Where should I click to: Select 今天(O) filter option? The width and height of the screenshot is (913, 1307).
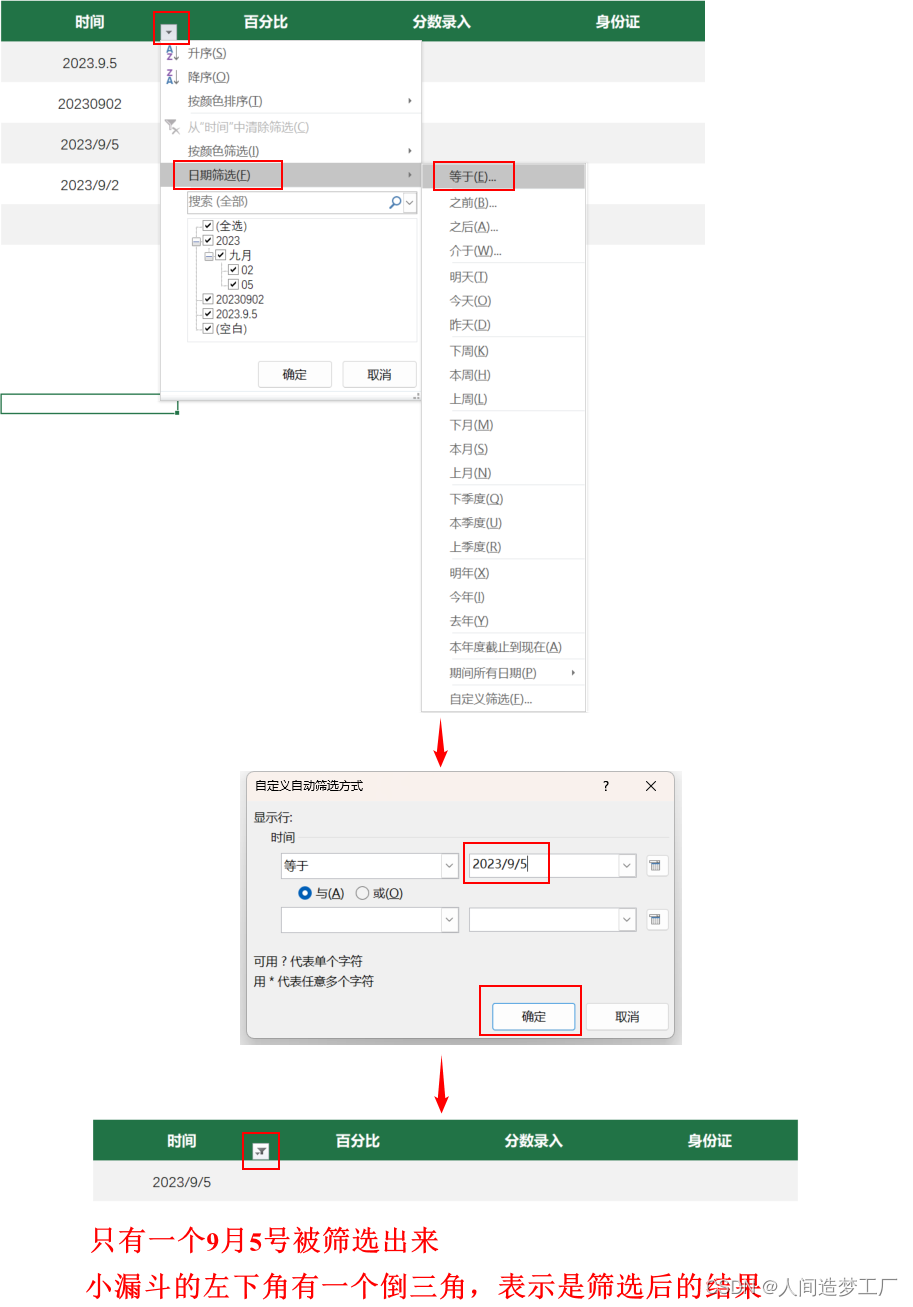click(503, 301)
